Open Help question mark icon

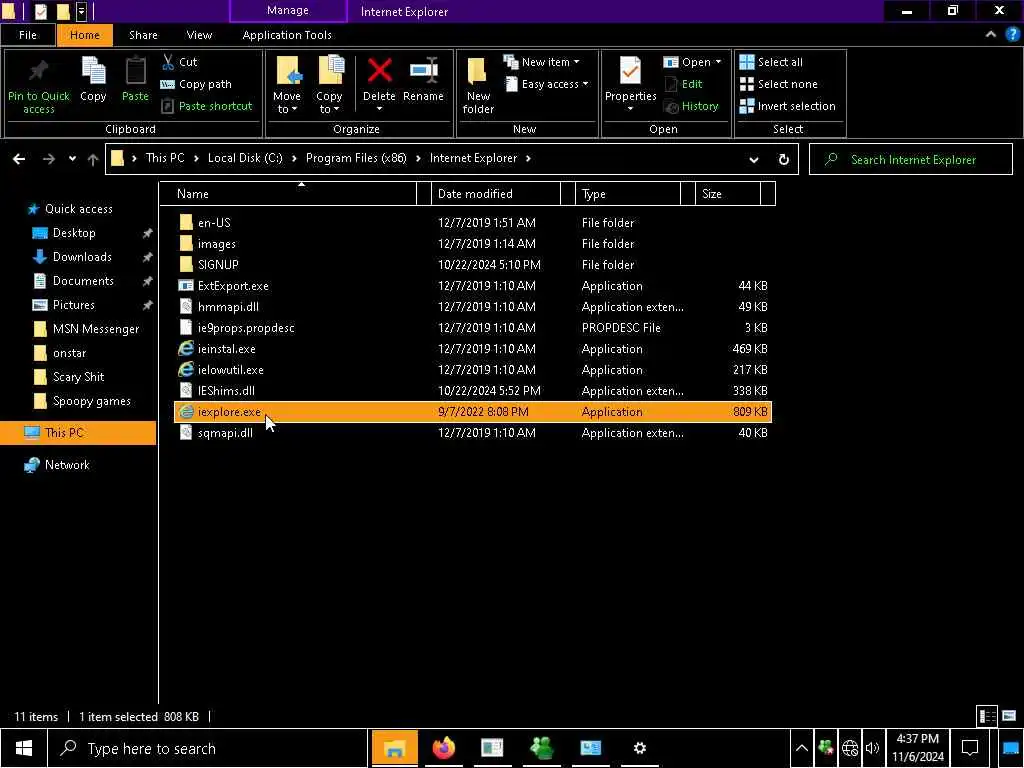coord(1013,35)
